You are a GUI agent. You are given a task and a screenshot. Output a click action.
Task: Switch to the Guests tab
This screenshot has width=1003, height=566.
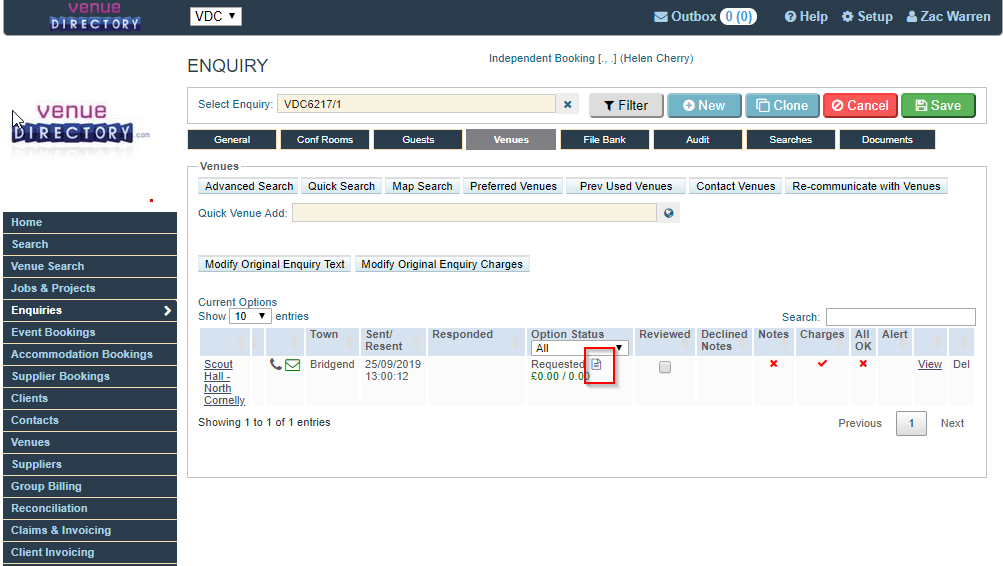pyautogui.click(x=418, y=139)
